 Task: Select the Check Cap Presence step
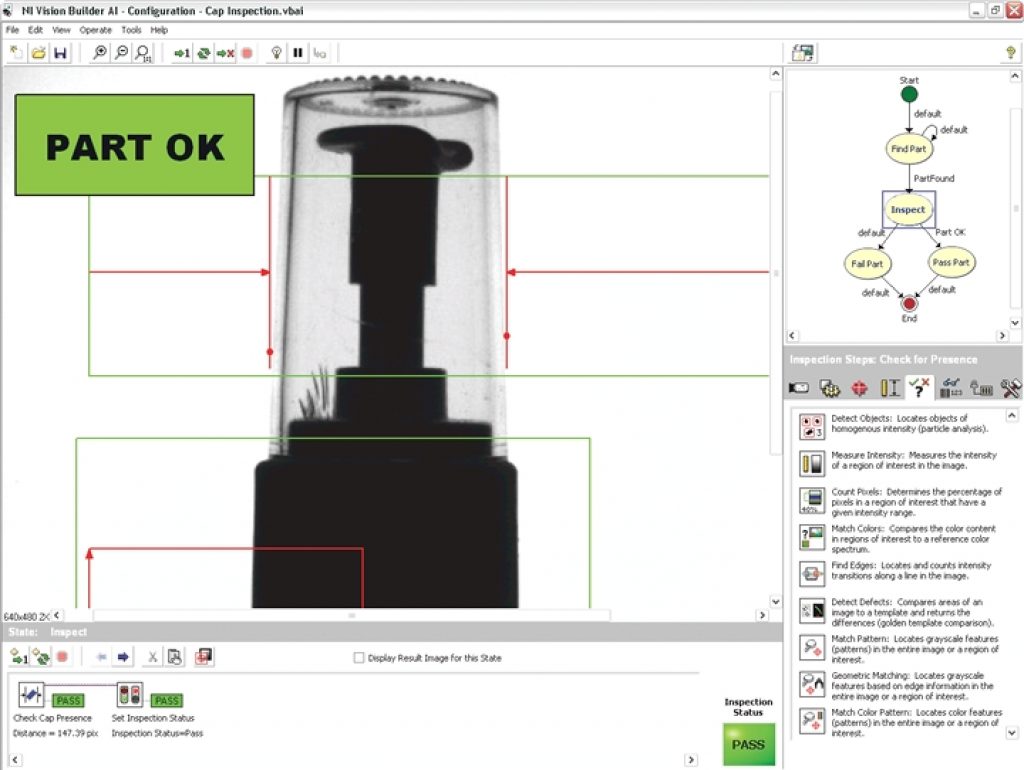(x=31, y=696)
